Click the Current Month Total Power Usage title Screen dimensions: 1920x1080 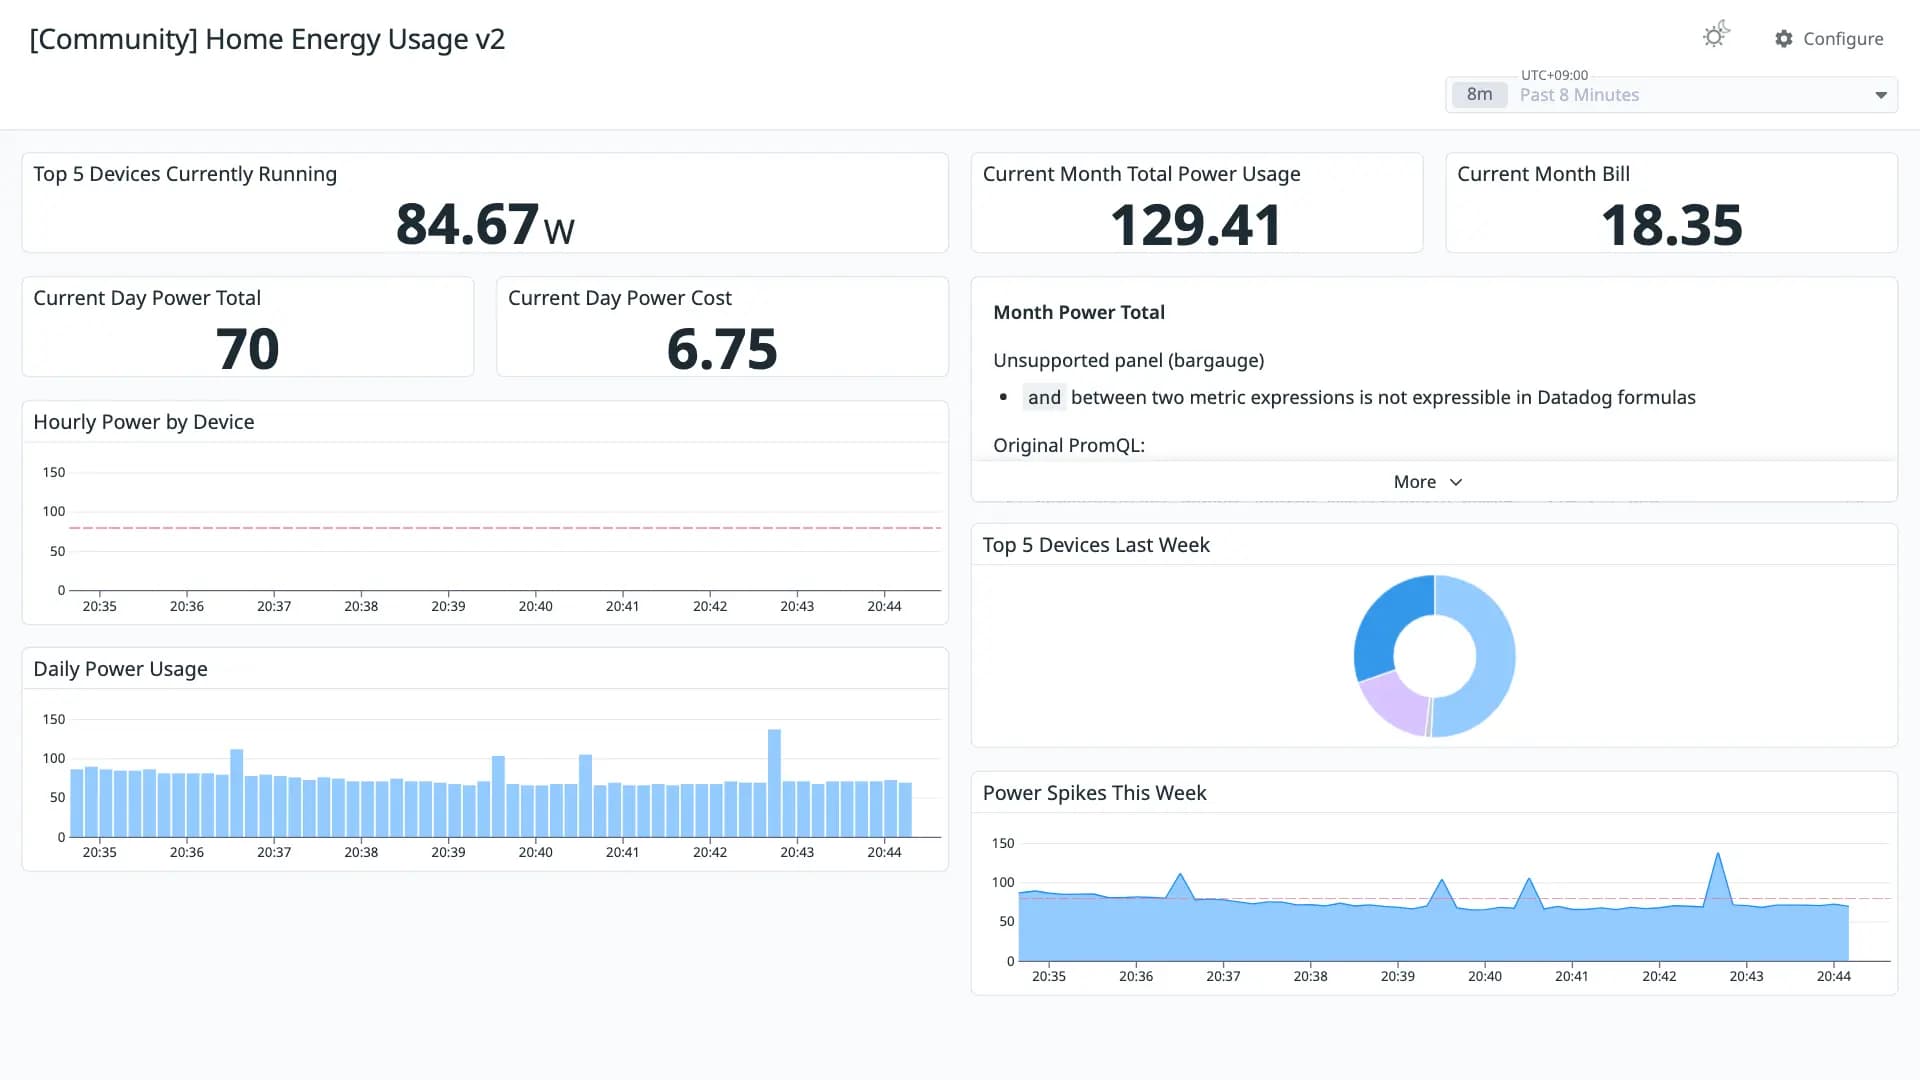1141,174
